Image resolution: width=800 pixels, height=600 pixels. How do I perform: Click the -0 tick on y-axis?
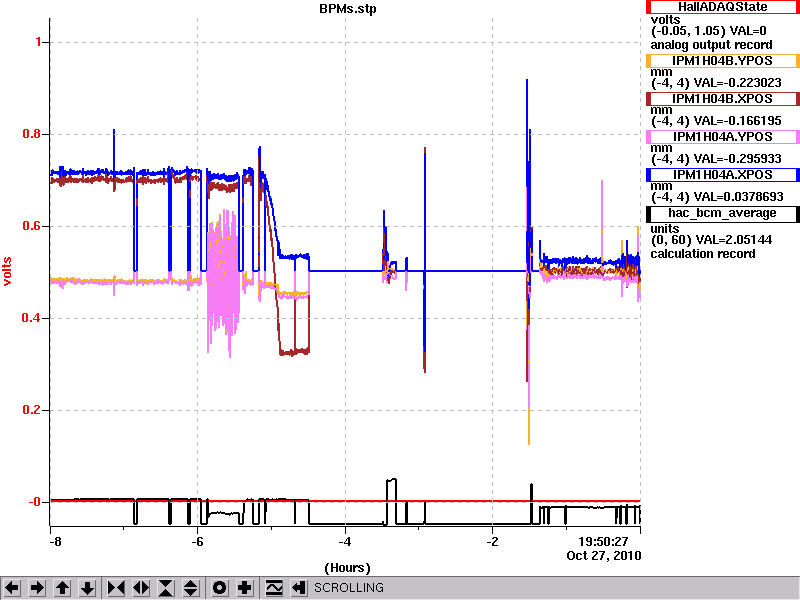click(34, 502)
